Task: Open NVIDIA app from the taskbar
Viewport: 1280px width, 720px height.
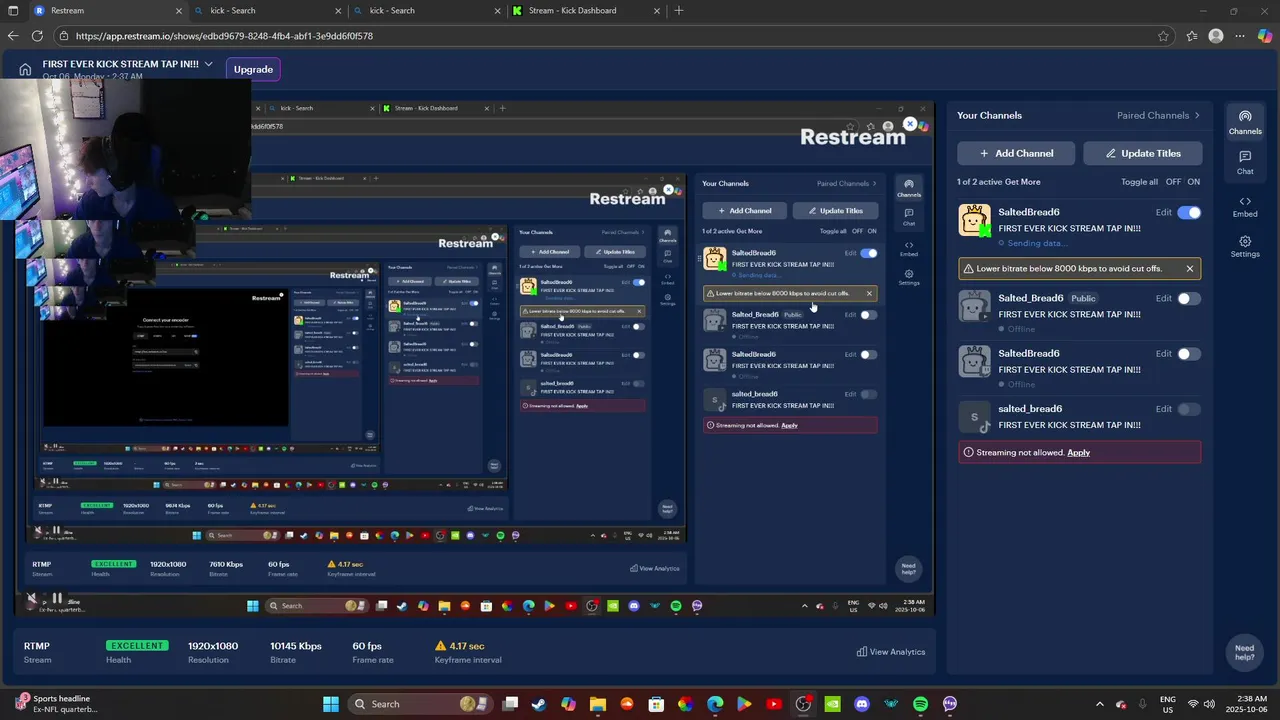Action: click(x=832, y=704)
